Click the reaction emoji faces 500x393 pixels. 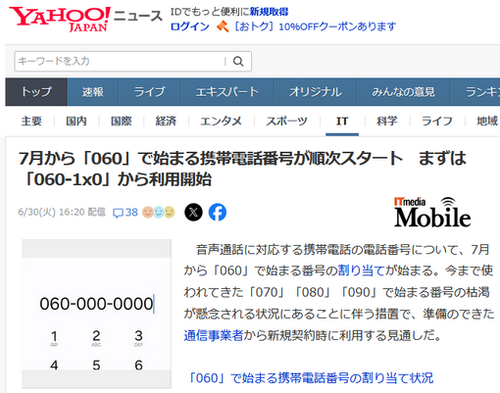click(159, 212)
